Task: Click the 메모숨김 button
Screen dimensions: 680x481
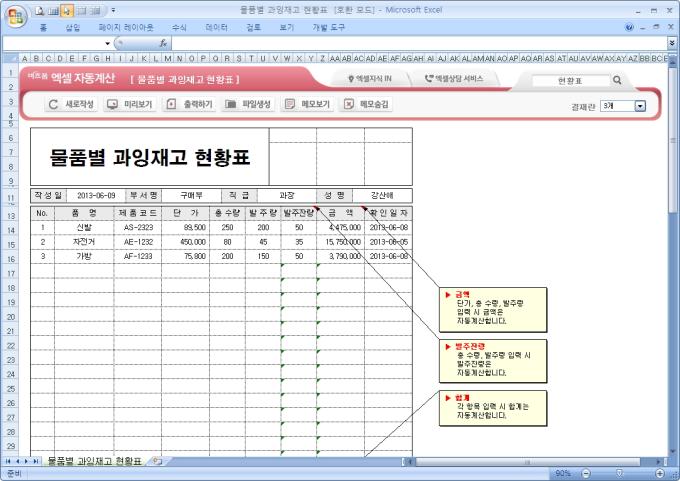Action: click(366, 104)
